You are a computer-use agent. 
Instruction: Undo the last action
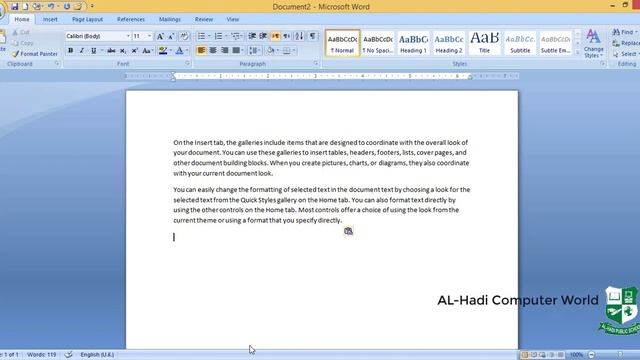[51, 7]
